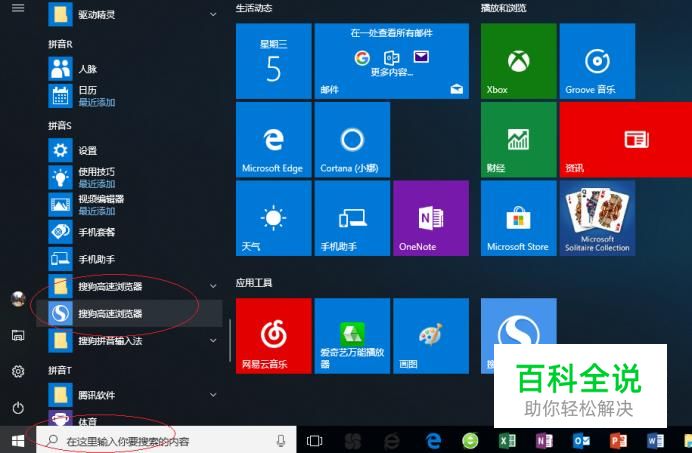Screen dimensions: 692x453
Task: Open Outlook from the taskbar
Action: (581, 440)
